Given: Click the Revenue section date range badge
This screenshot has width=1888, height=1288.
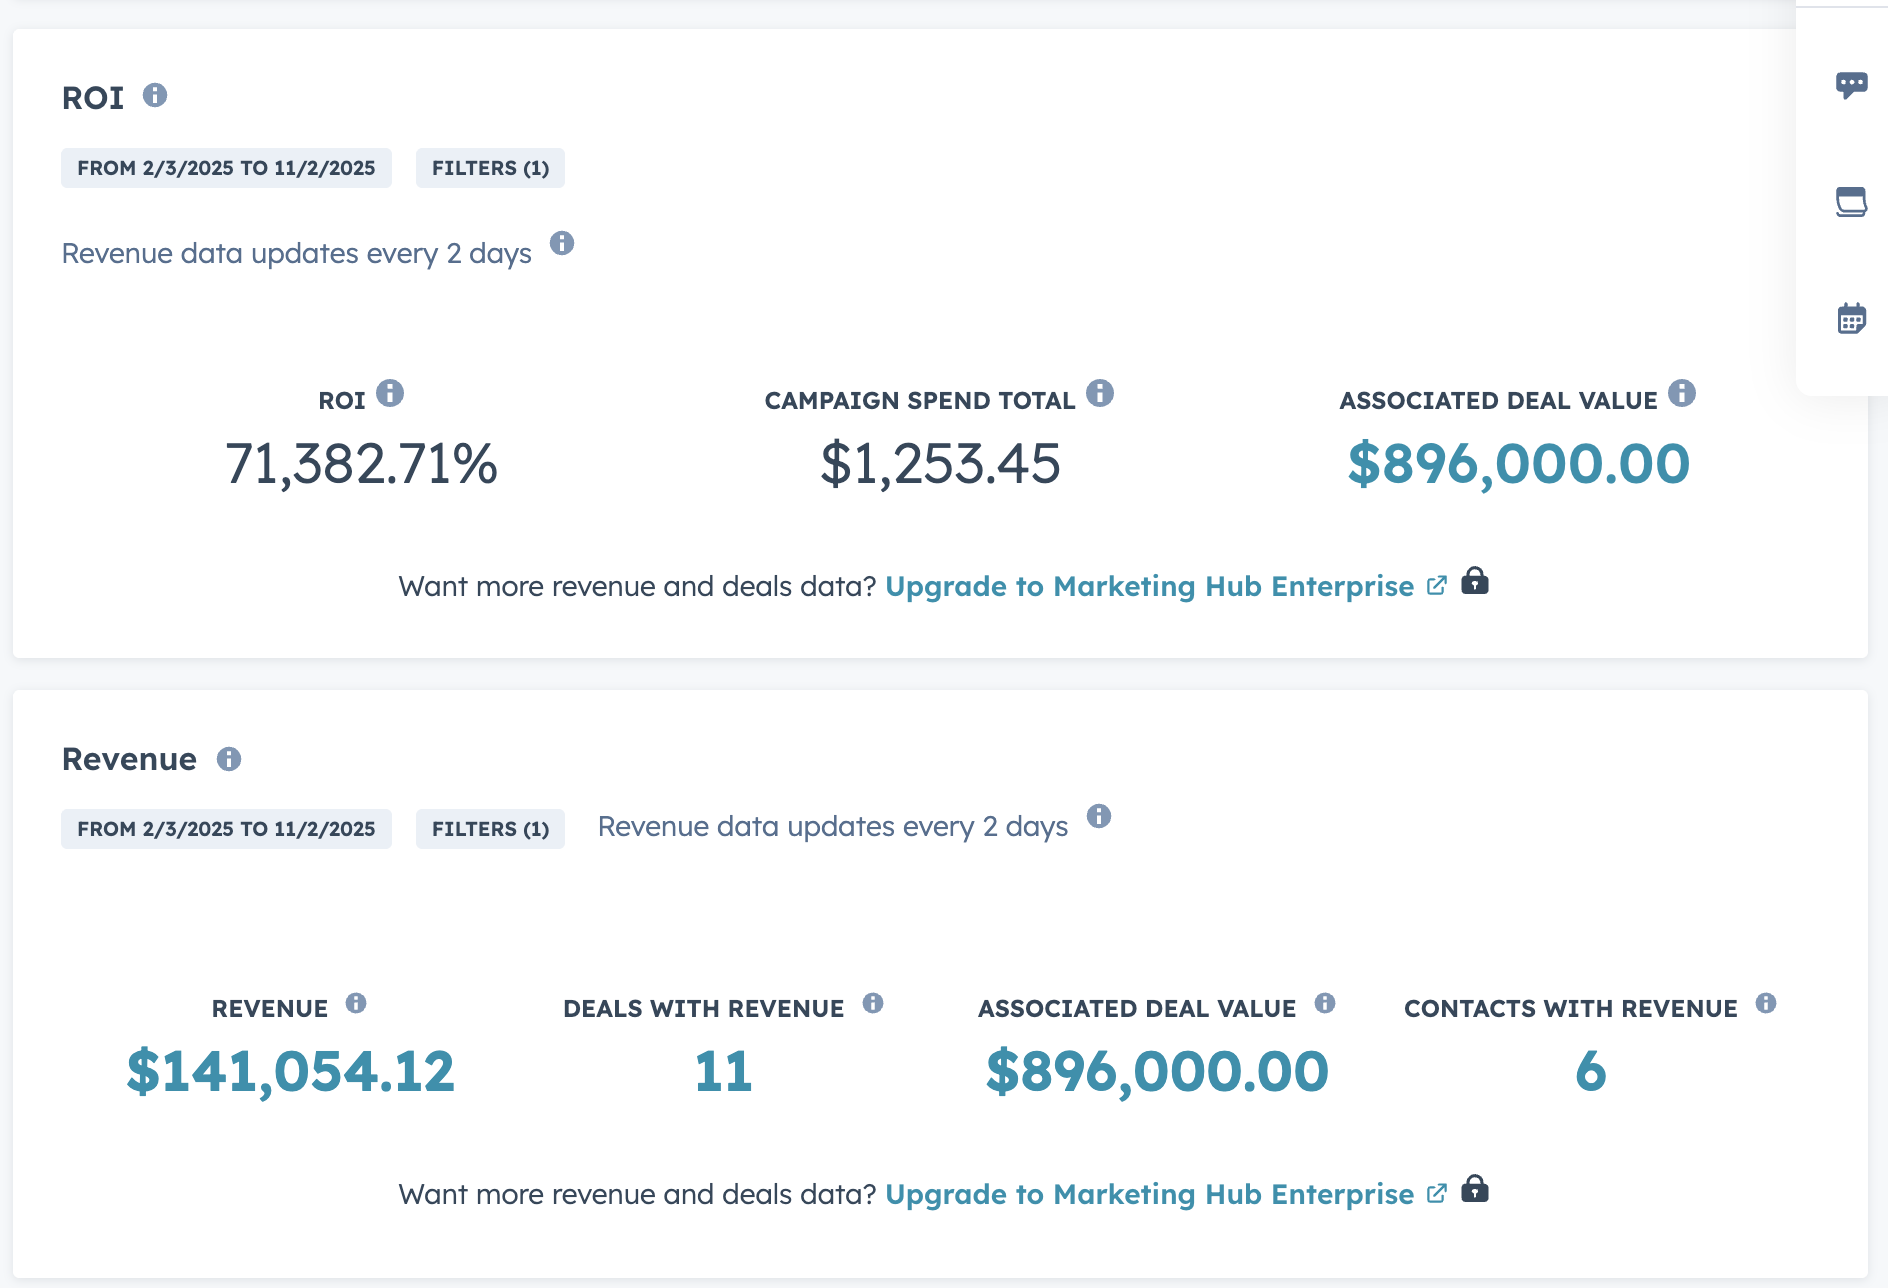Looking at the screenshot, I should click(226, 829).
